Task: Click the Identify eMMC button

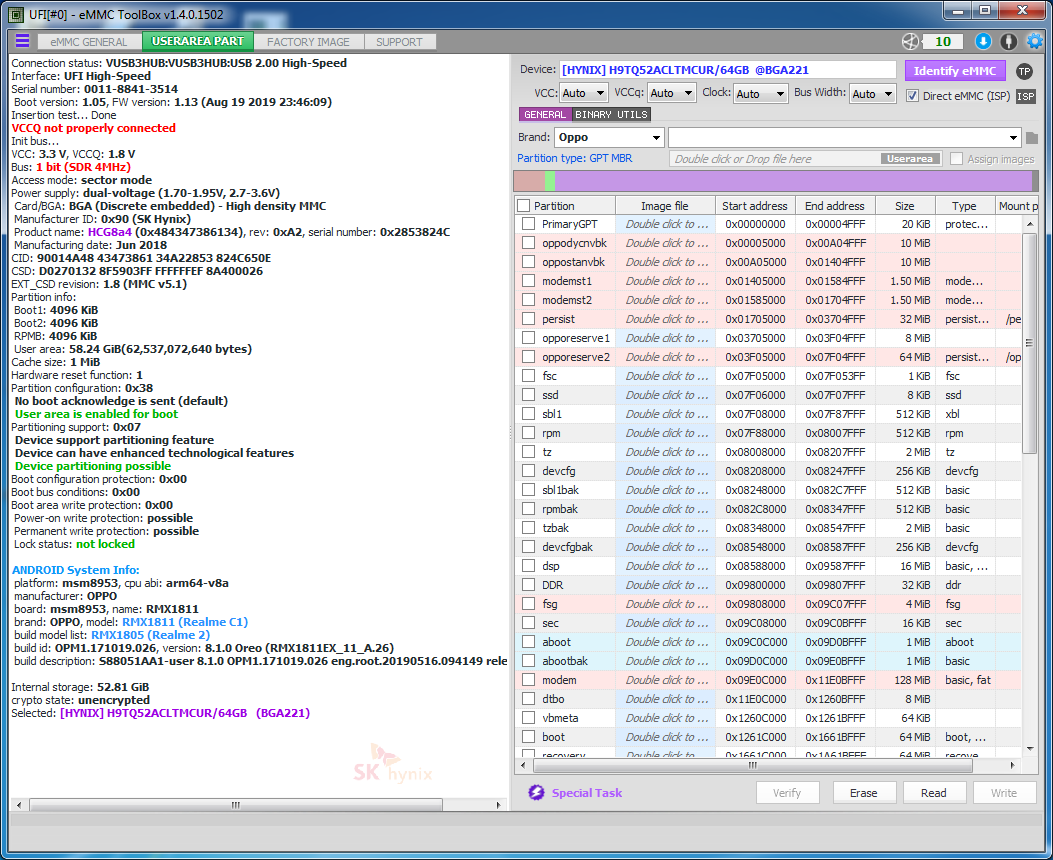Action: (x=955, y=70)
